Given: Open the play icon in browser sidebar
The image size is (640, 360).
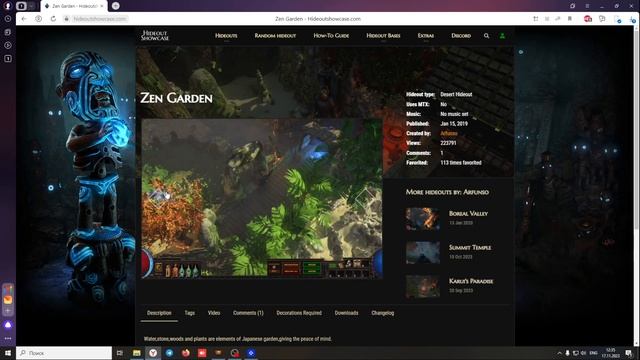Looking at the screenshot, I should point(8,45).
